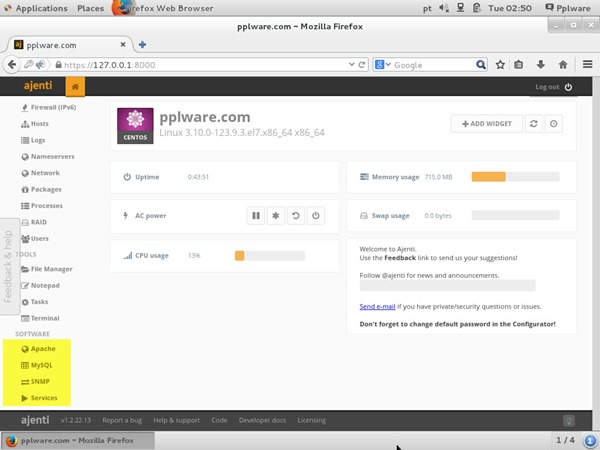Open the dashboard configure widgets icon
The image size is (600, 450).
click(x=553, y=124)
